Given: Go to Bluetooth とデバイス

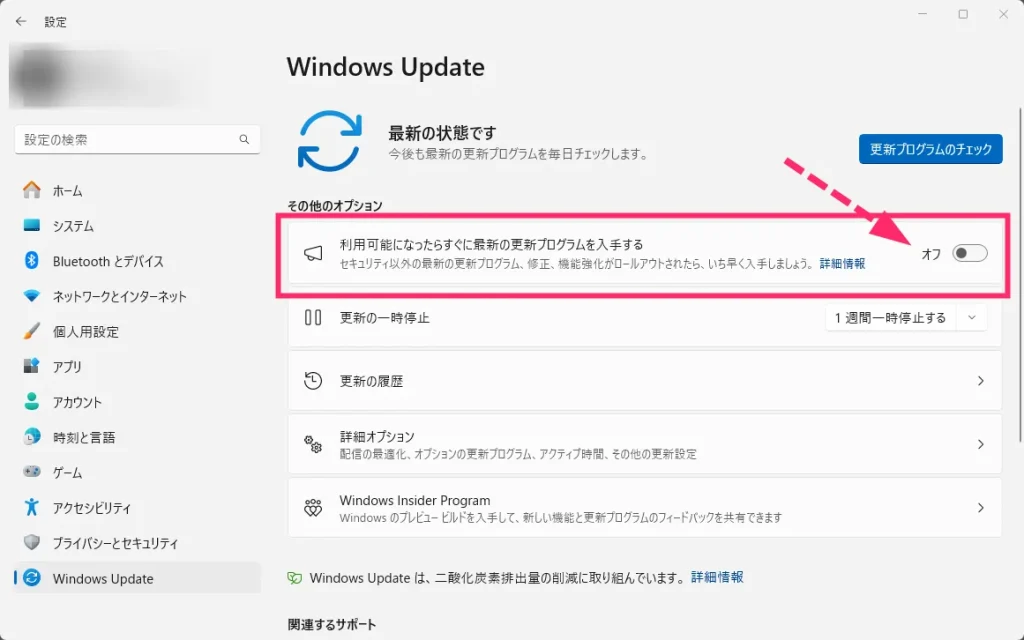Looking at the screenshot, I should coord(137,261).
